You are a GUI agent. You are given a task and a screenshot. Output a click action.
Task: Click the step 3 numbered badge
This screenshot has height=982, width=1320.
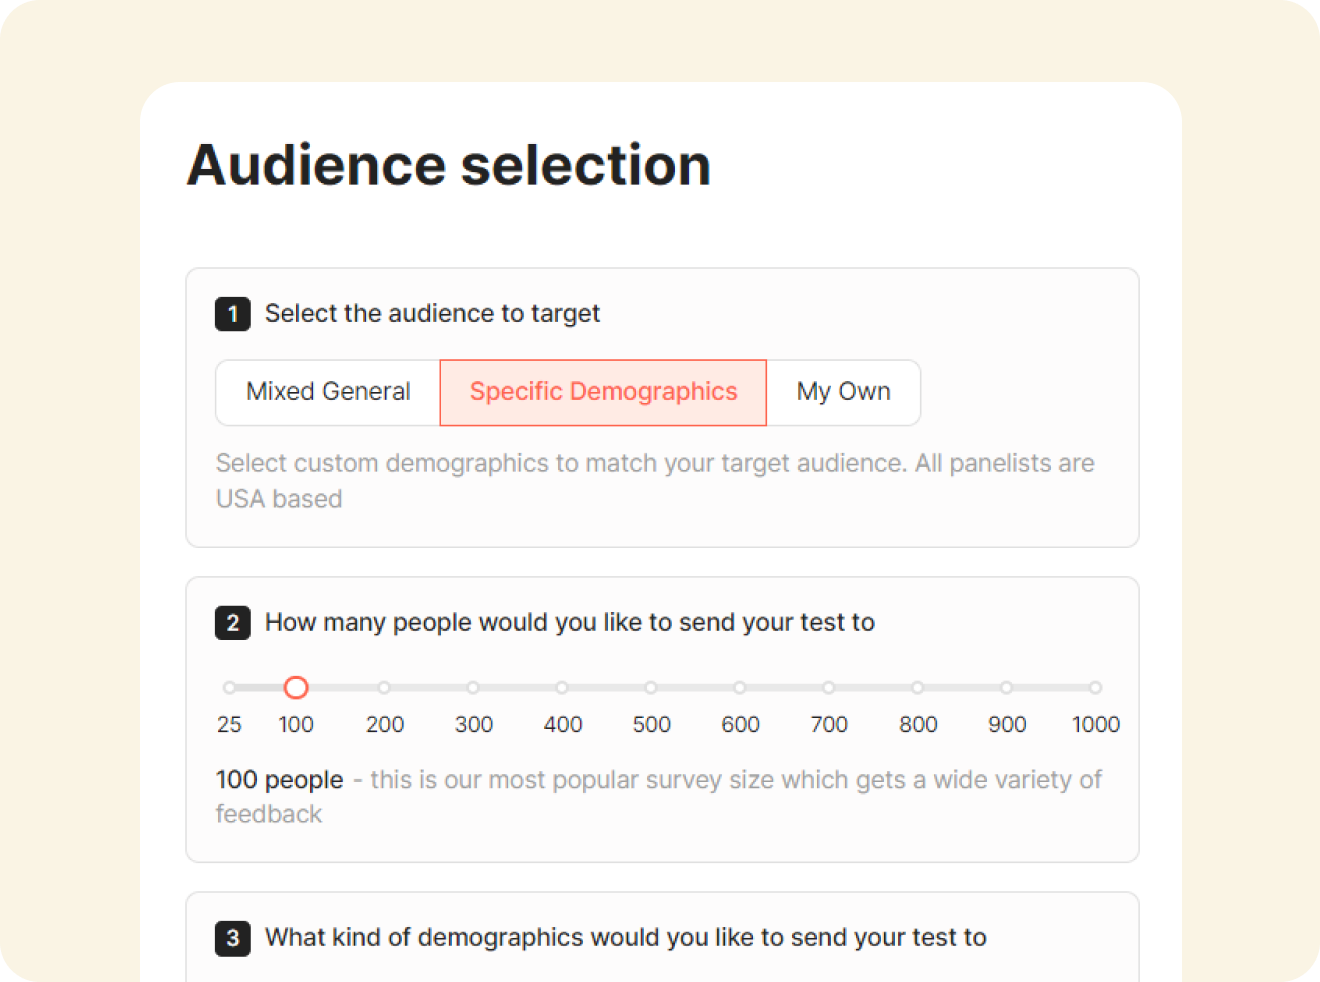pos(232,938)
